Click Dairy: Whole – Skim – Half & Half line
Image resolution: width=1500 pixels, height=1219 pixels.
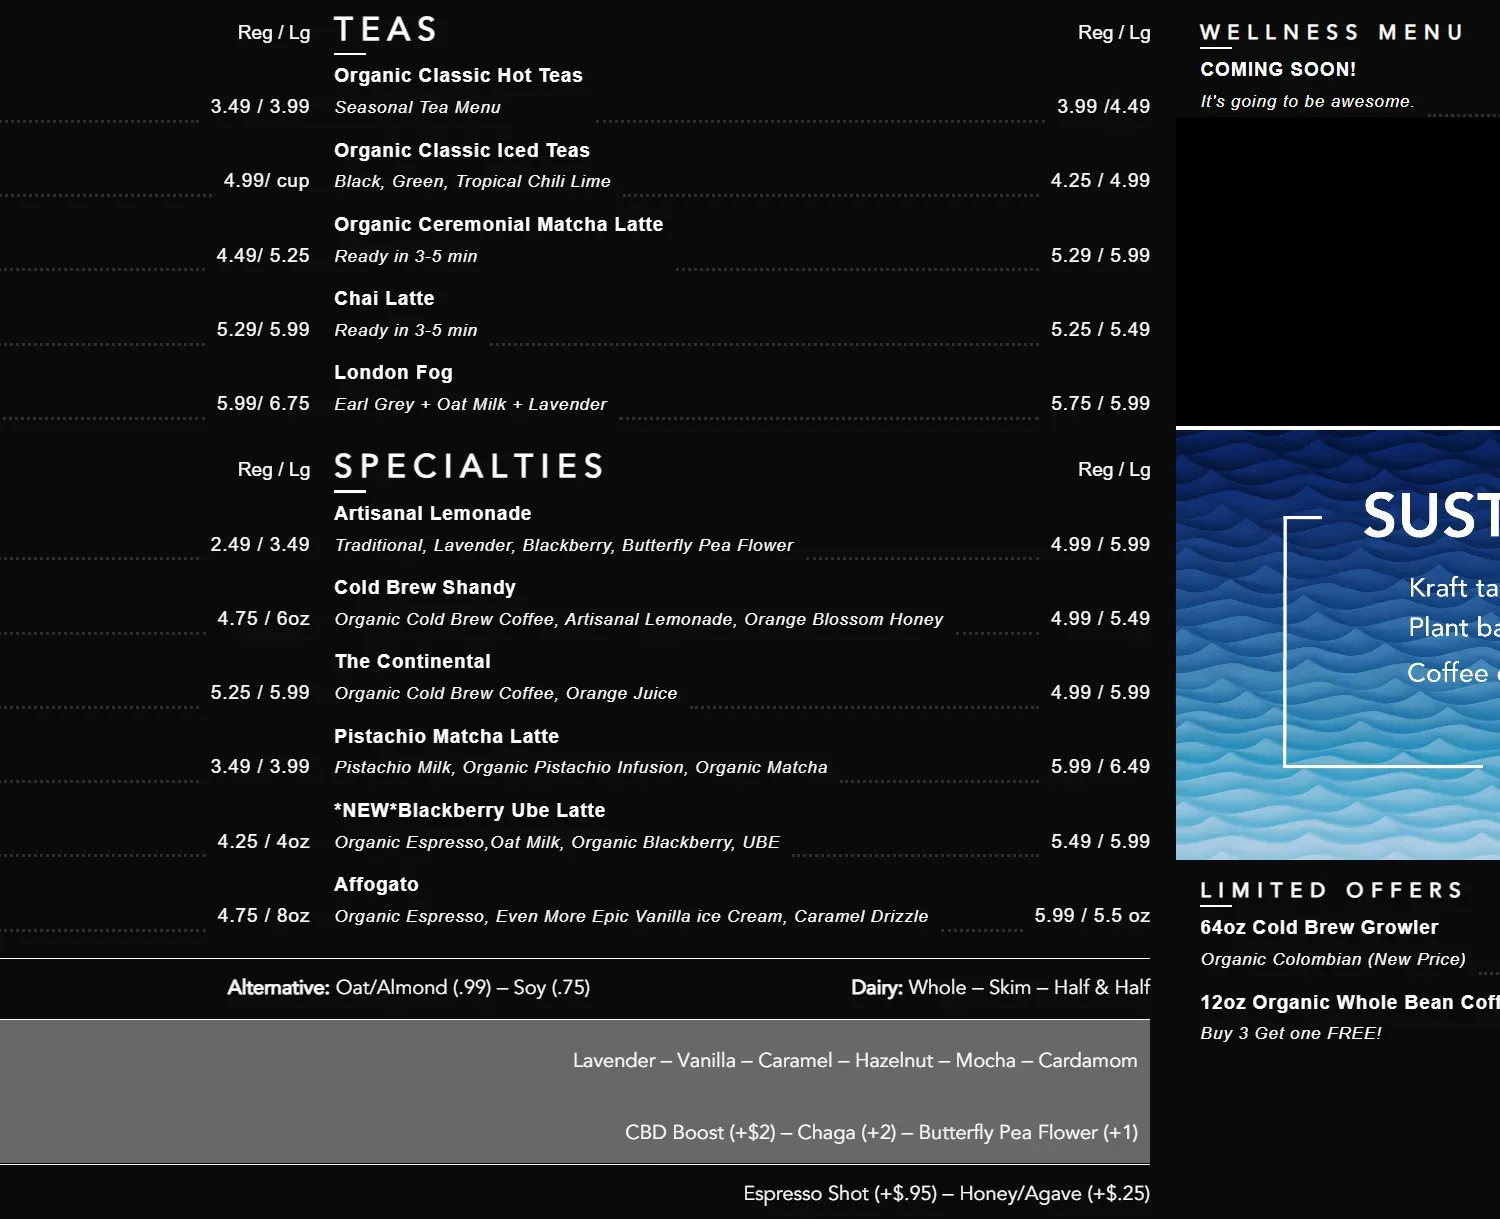(1000, 987)
